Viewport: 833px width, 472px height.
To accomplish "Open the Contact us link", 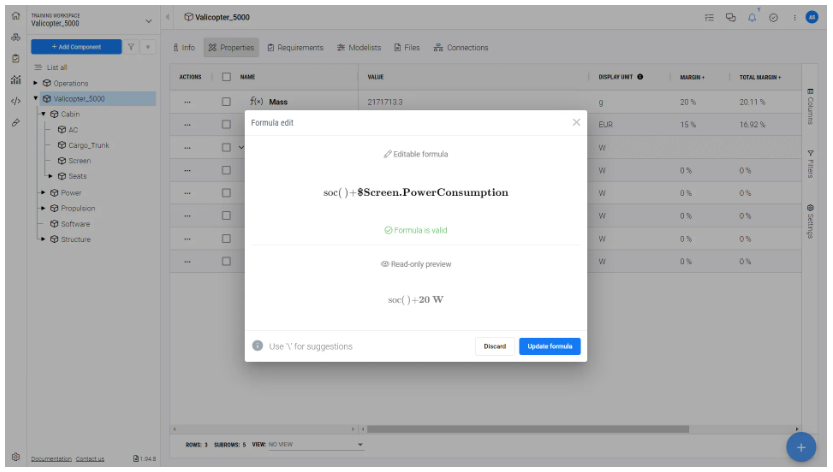I will point(90,459).
